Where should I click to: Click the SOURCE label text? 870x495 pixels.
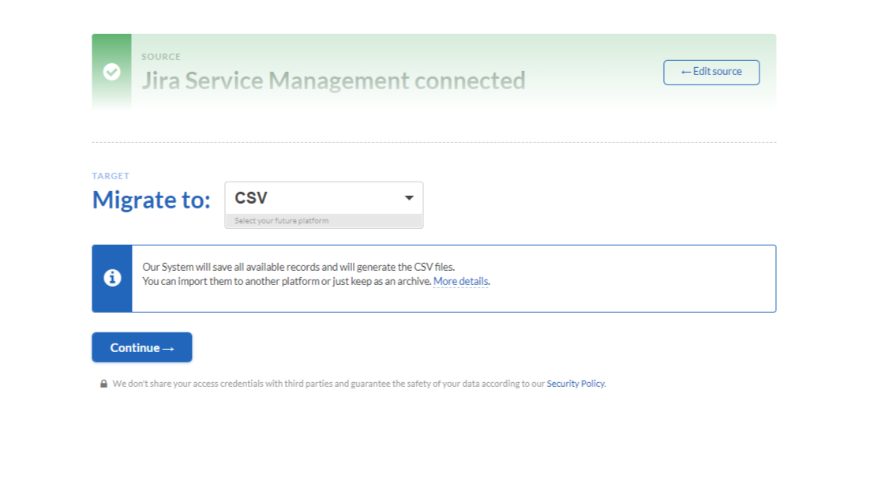pyautogui.click(x=161, y=57)
